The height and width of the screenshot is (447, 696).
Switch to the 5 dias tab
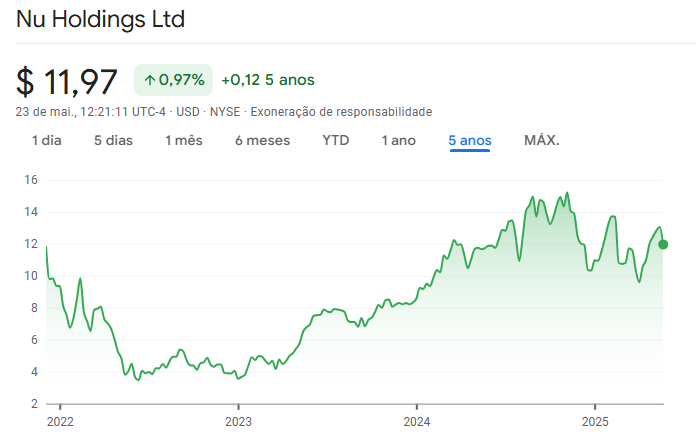(x=113, y=140)
